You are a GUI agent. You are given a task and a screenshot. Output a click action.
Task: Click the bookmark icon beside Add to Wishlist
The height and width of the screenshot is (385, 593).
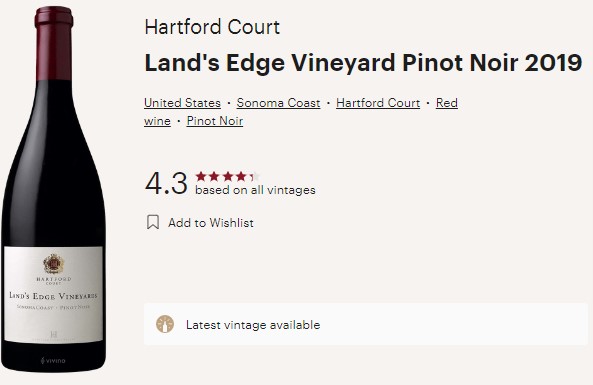click(153, 222)
